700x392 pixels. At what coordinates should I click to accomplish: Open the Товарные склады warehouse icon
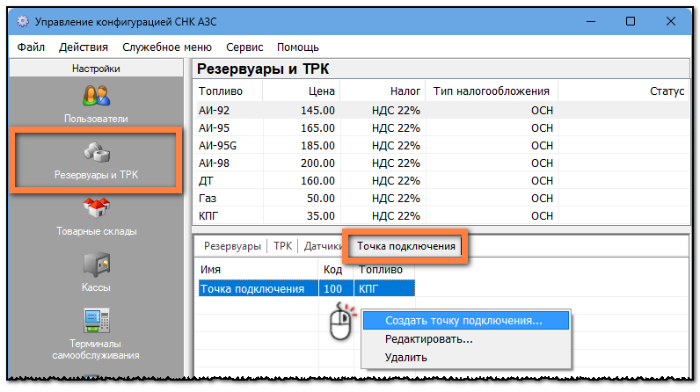click(96, 208)
